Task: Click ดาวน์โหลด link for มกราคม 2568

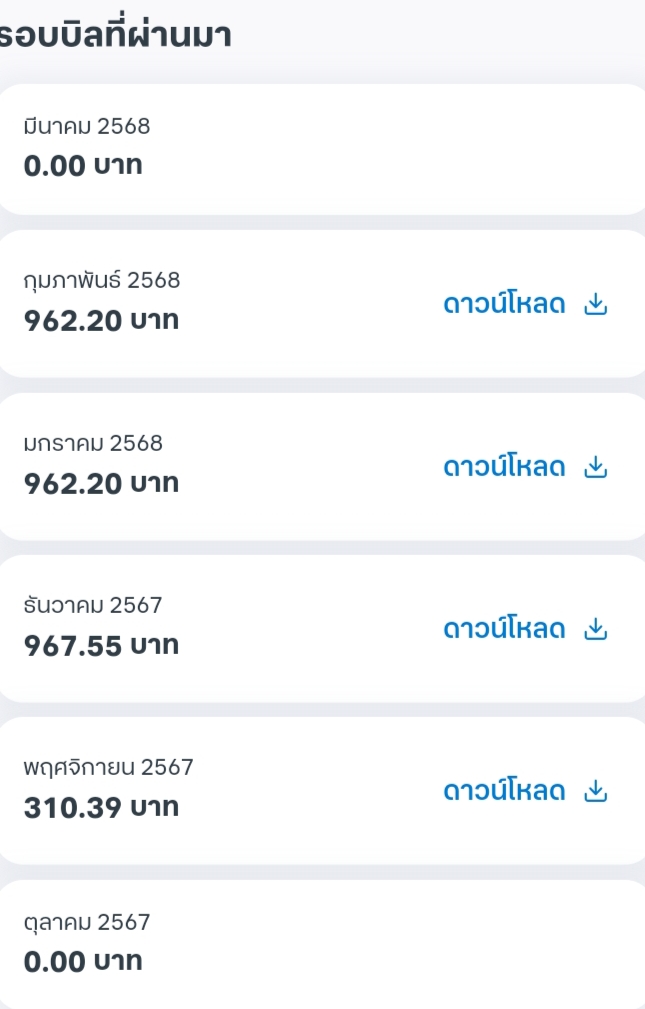Action: (504, 466)
